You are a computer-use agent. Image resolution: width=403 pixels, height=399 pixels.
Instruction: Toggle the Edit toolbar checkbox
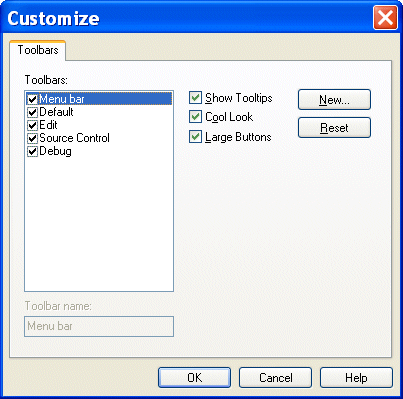pos(32,125)
